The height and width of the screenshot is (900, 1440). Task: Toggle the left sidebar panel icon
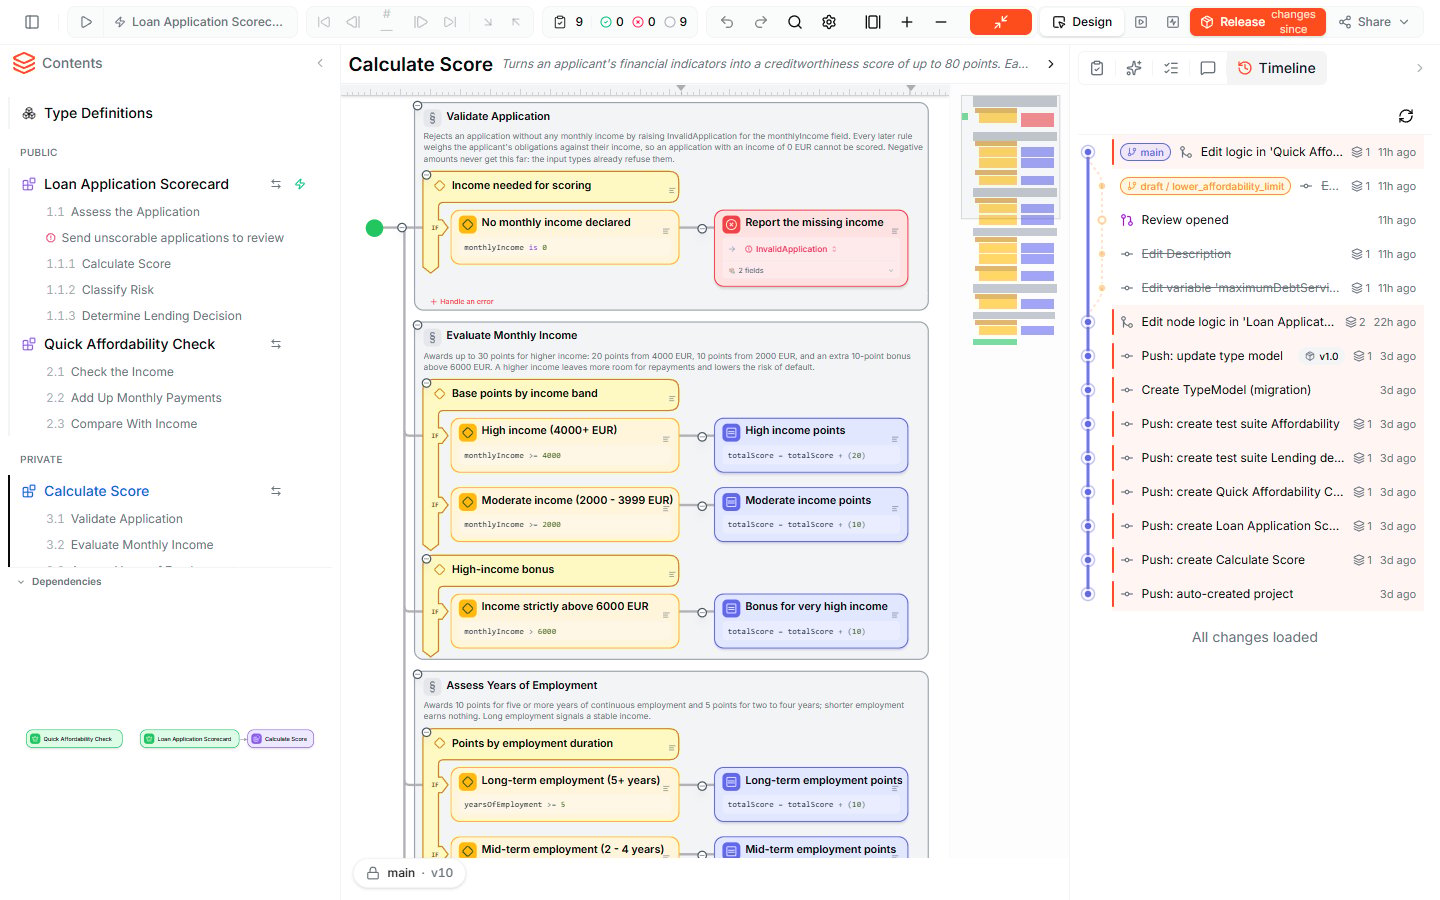point(32,22)
